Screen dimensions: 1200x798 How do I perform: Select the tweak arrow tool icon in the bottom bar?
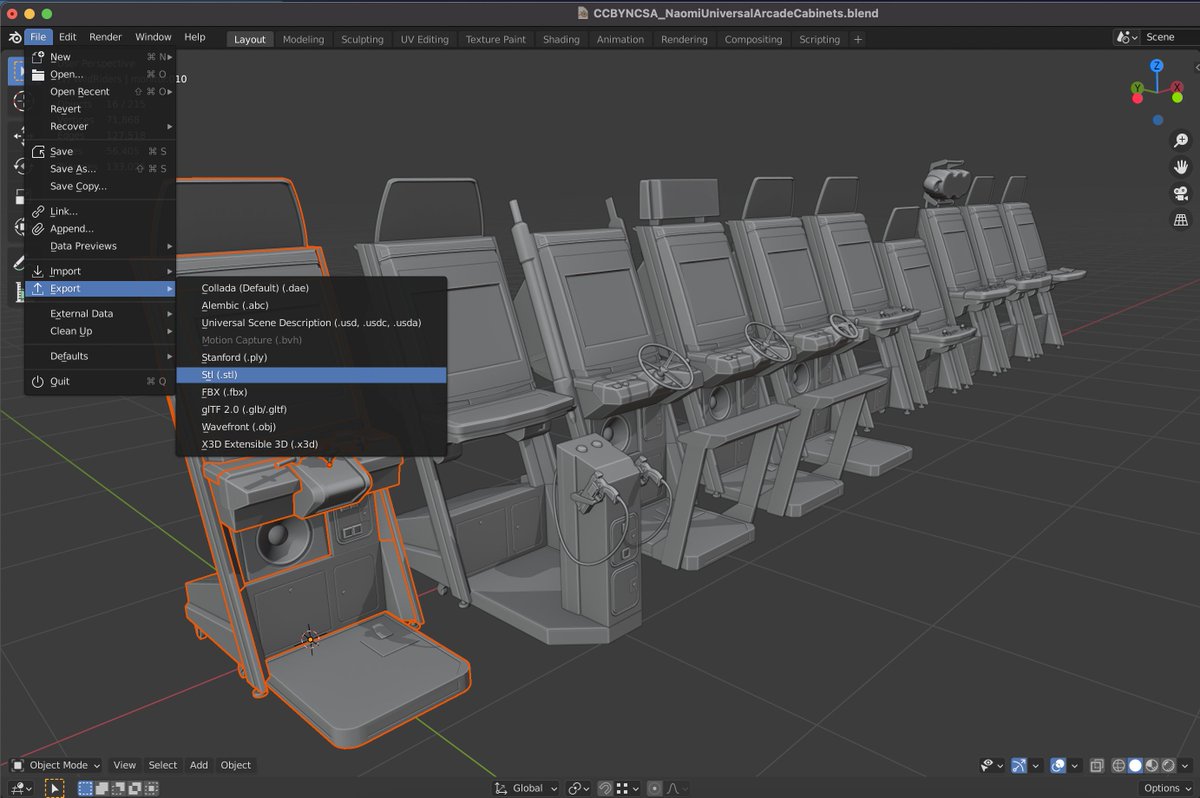coord(54,789)
